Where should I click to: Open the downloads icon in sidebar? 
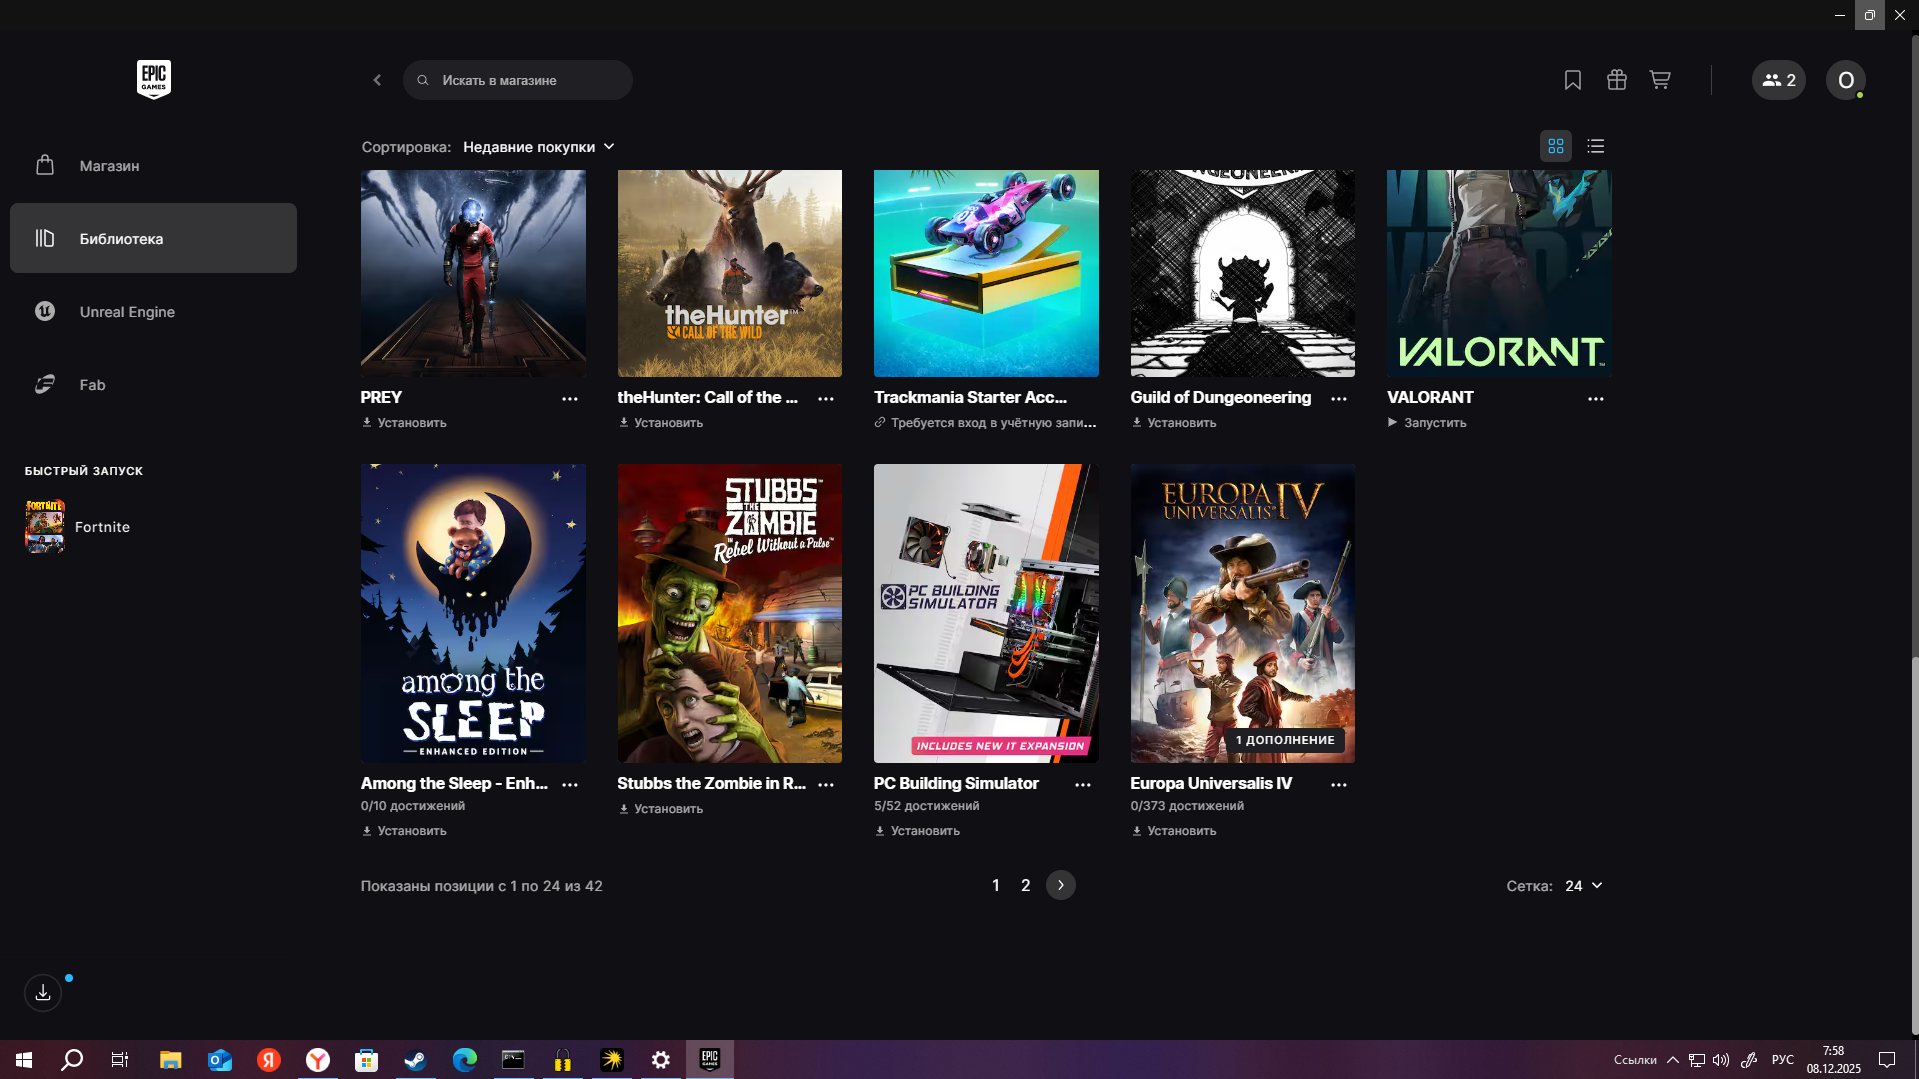click(43, 993)
